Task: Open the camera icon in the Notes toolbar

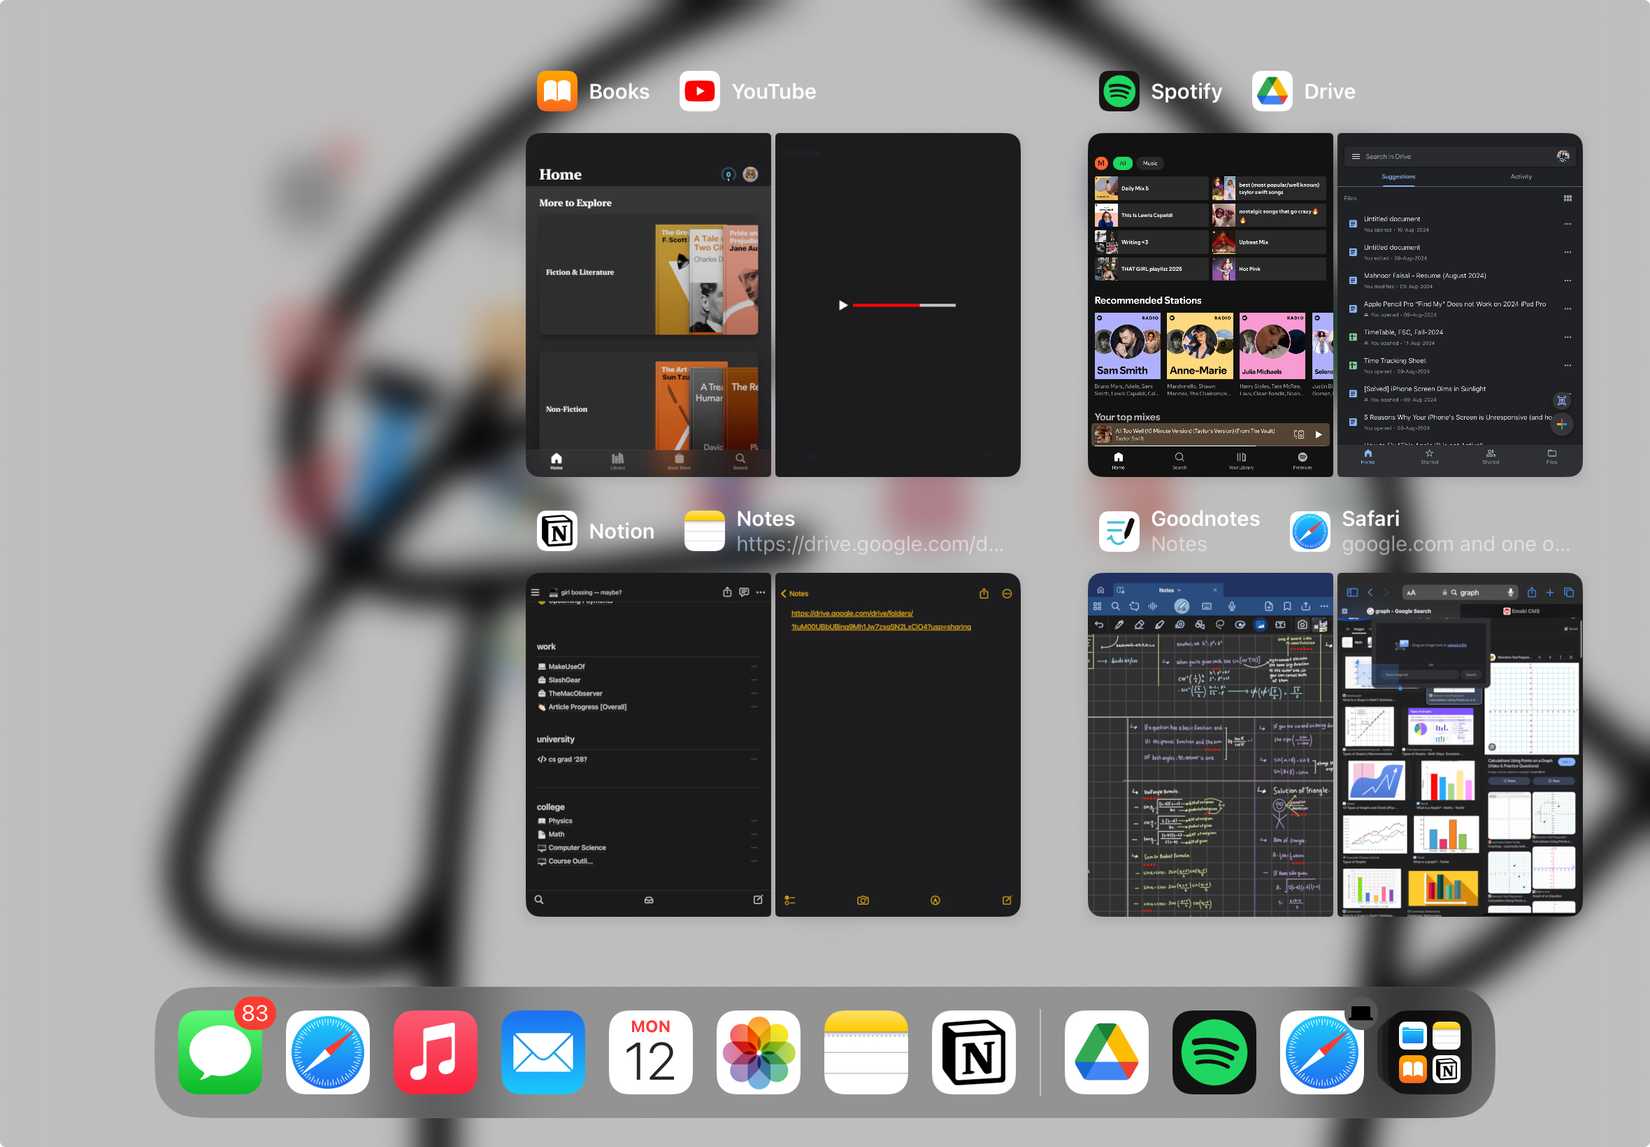Action: pos(862,900)
